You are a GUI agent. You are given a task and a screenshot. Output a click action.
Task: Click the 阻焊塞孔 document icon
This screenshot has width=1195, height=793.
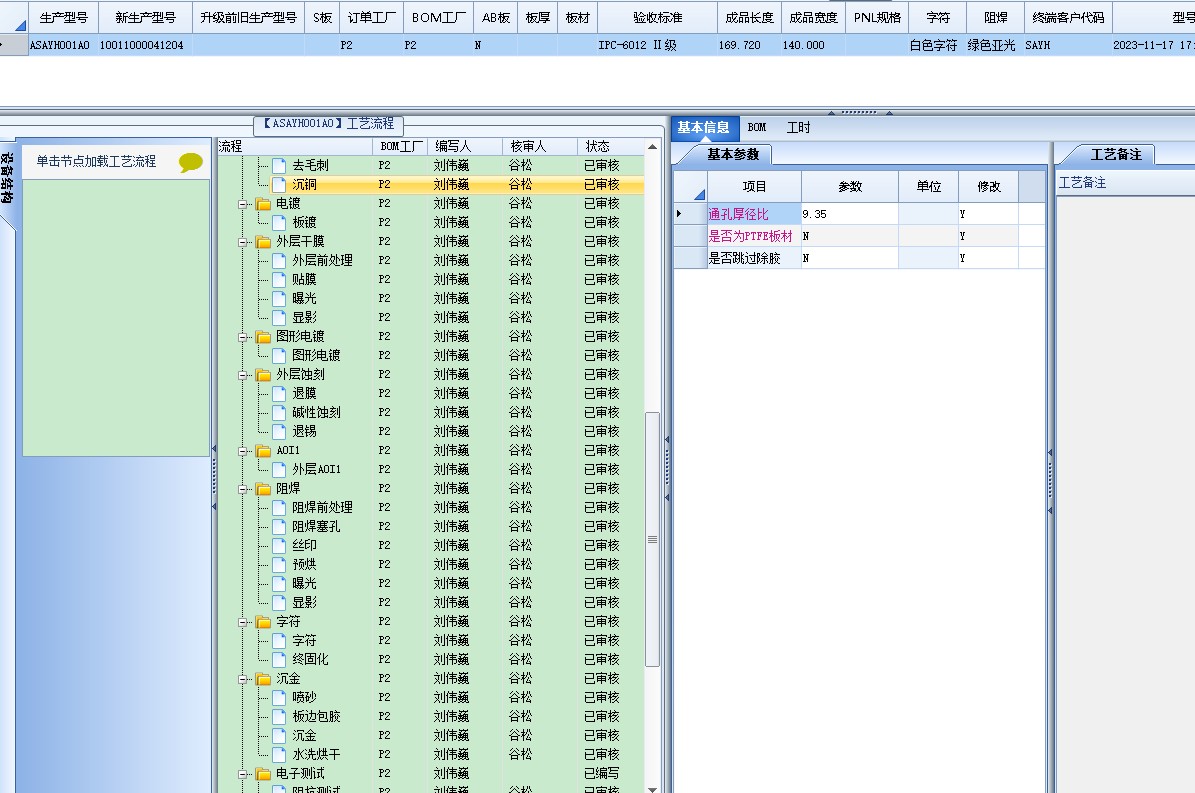click(x=280, y=526)
